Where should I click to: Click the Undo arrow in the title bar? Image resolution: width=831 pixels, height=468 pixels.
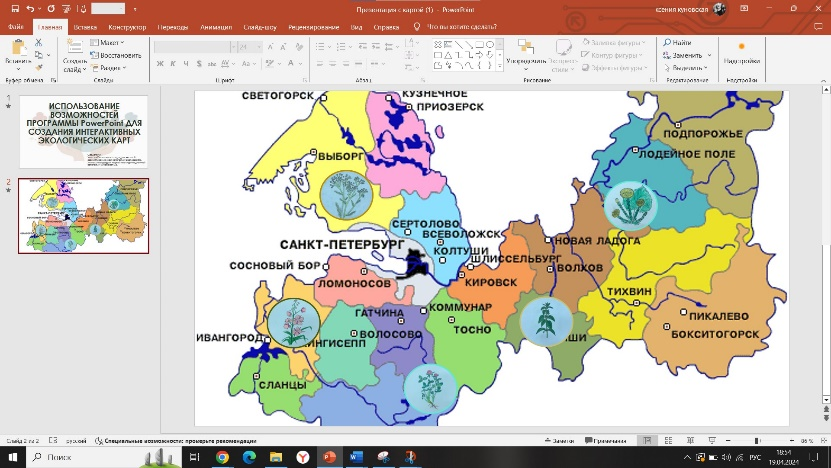(30, 8)
